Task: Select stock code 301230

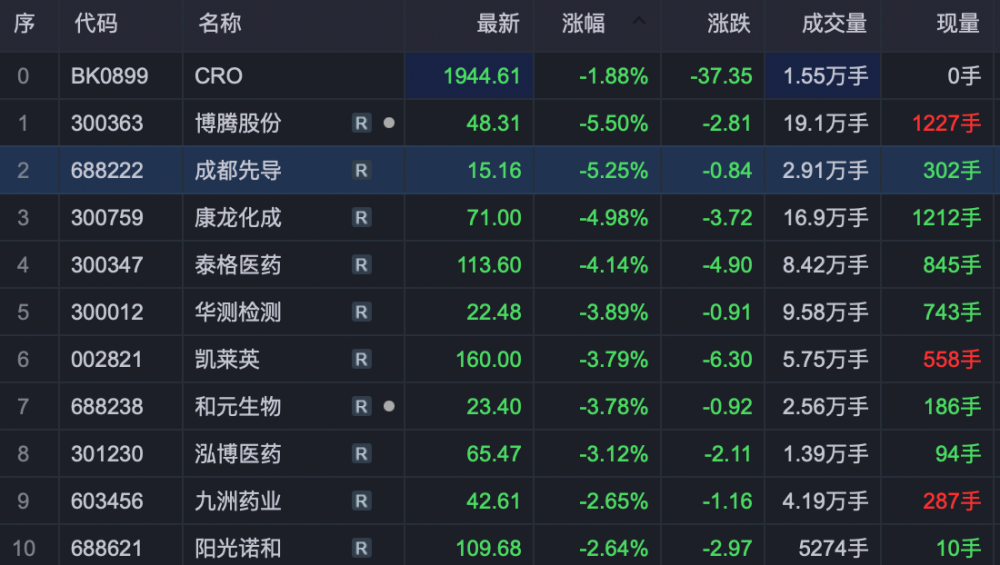Action: point(106,454)
